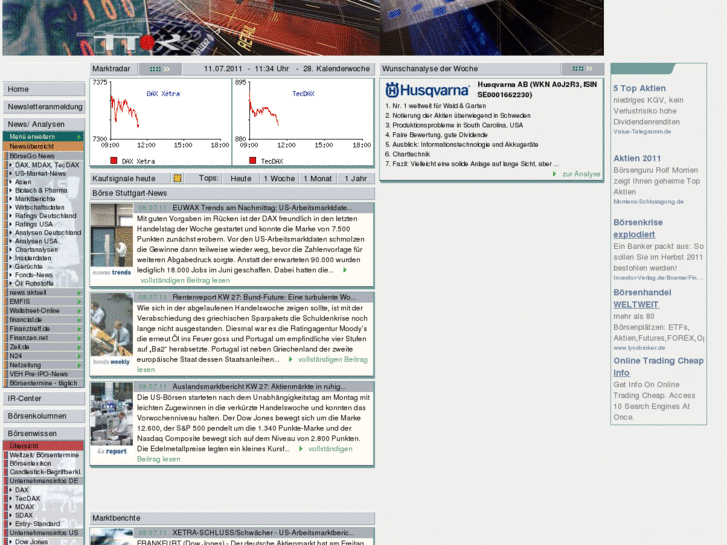Click zur Analyse link
727x545 pixels.
click(581, 174)
